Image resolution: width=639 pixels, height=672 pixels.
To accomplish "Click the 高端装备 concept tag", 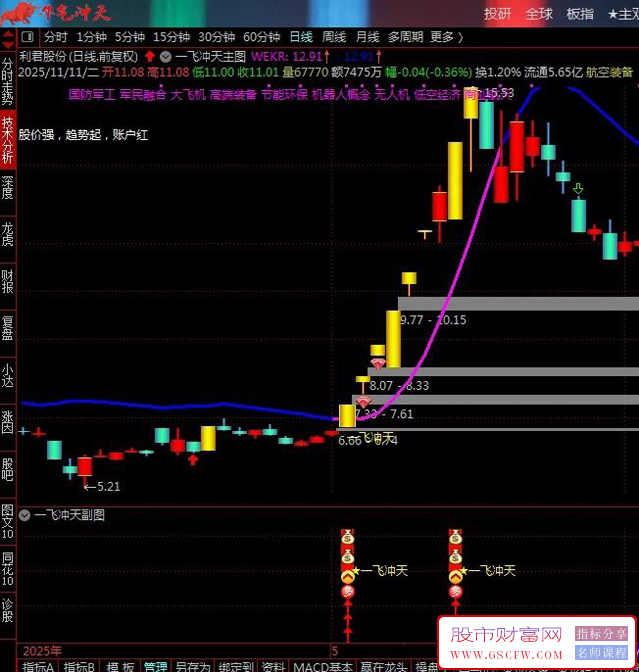I will (x=233, y=94).
